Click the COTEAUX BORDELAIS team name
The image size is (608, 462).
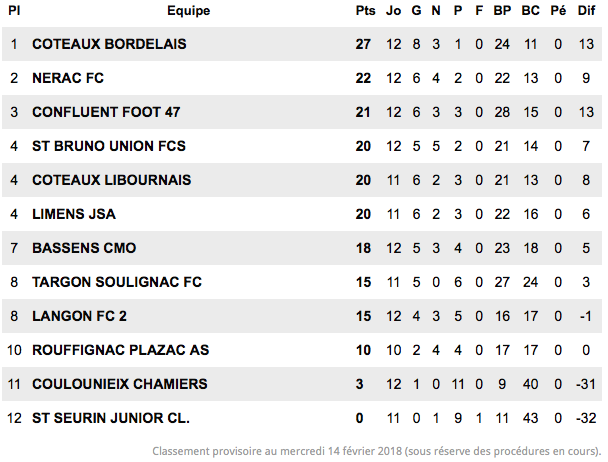109,44
